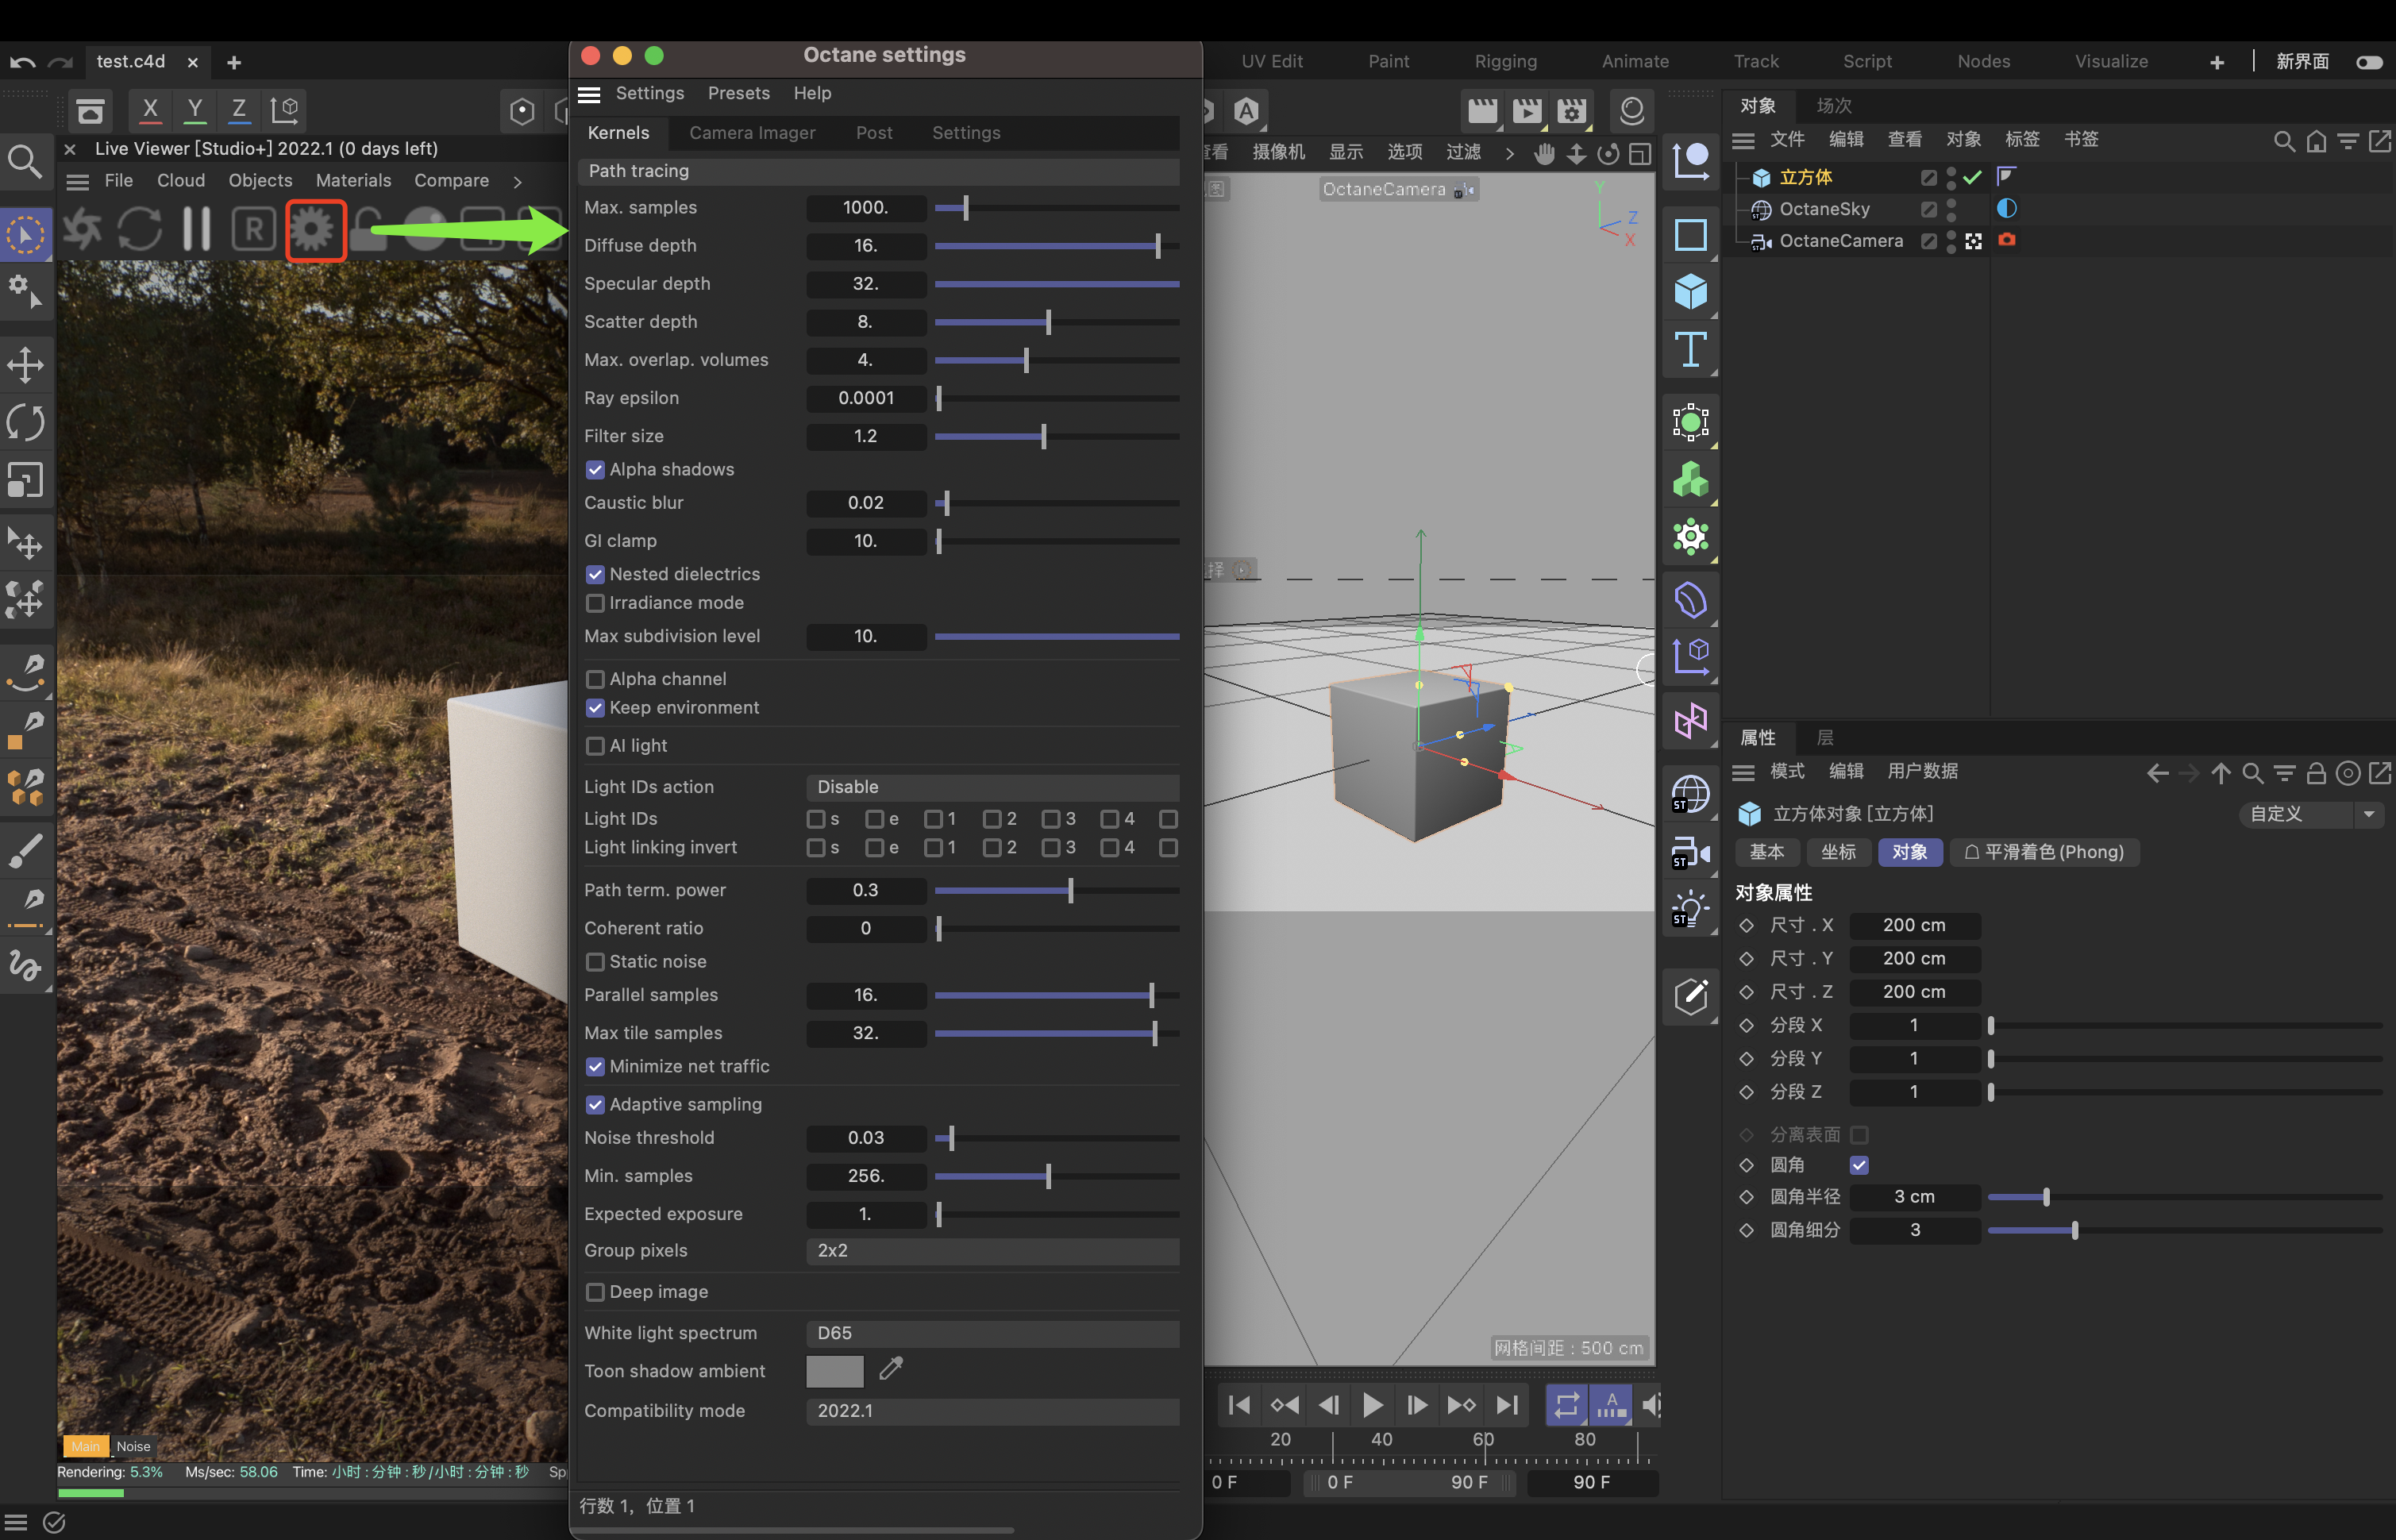The image size is (2396, 1540).
Task: Enable the Alpha channel checkbox
Action: pyautogui.click(x=596, y=679)
